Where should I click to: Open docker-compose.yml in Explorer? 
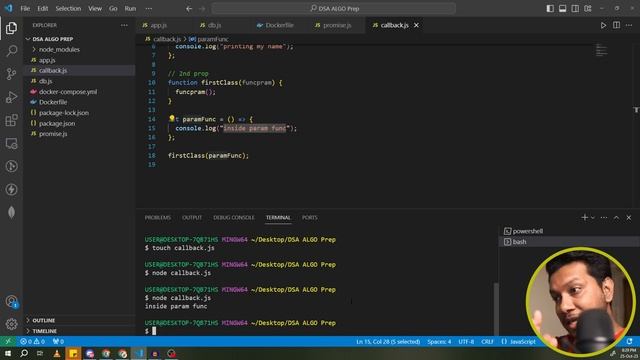pos(80,91)
